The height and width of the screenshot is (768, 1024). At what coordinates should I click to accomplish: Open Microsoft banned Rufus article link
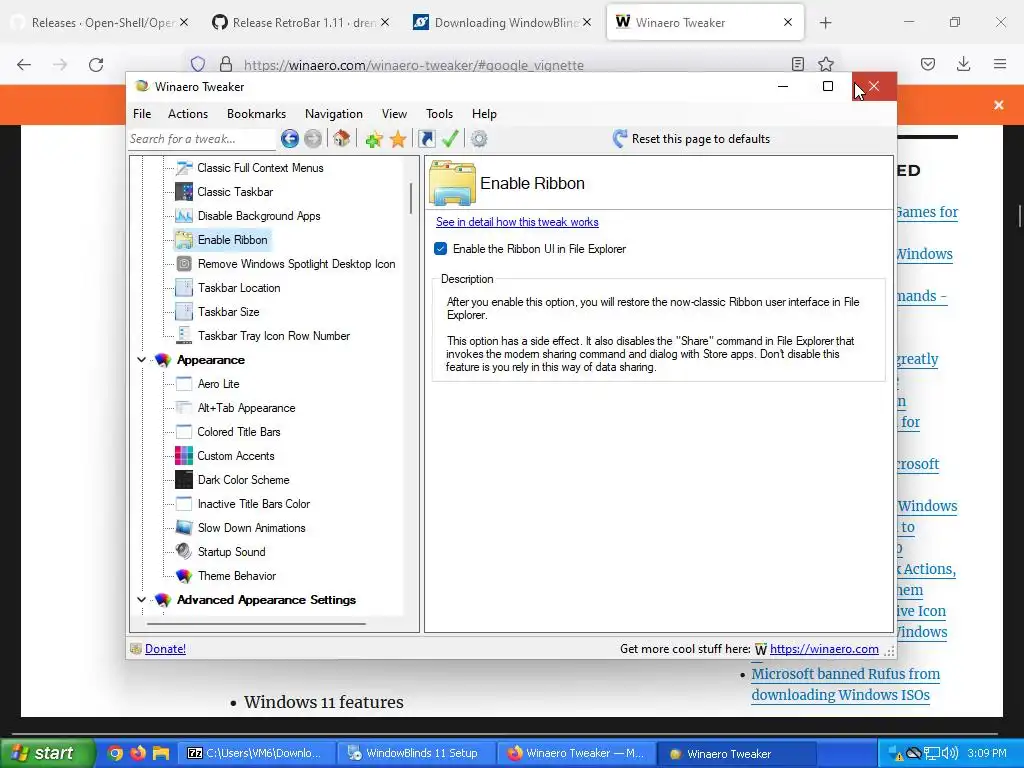point(846,684)
